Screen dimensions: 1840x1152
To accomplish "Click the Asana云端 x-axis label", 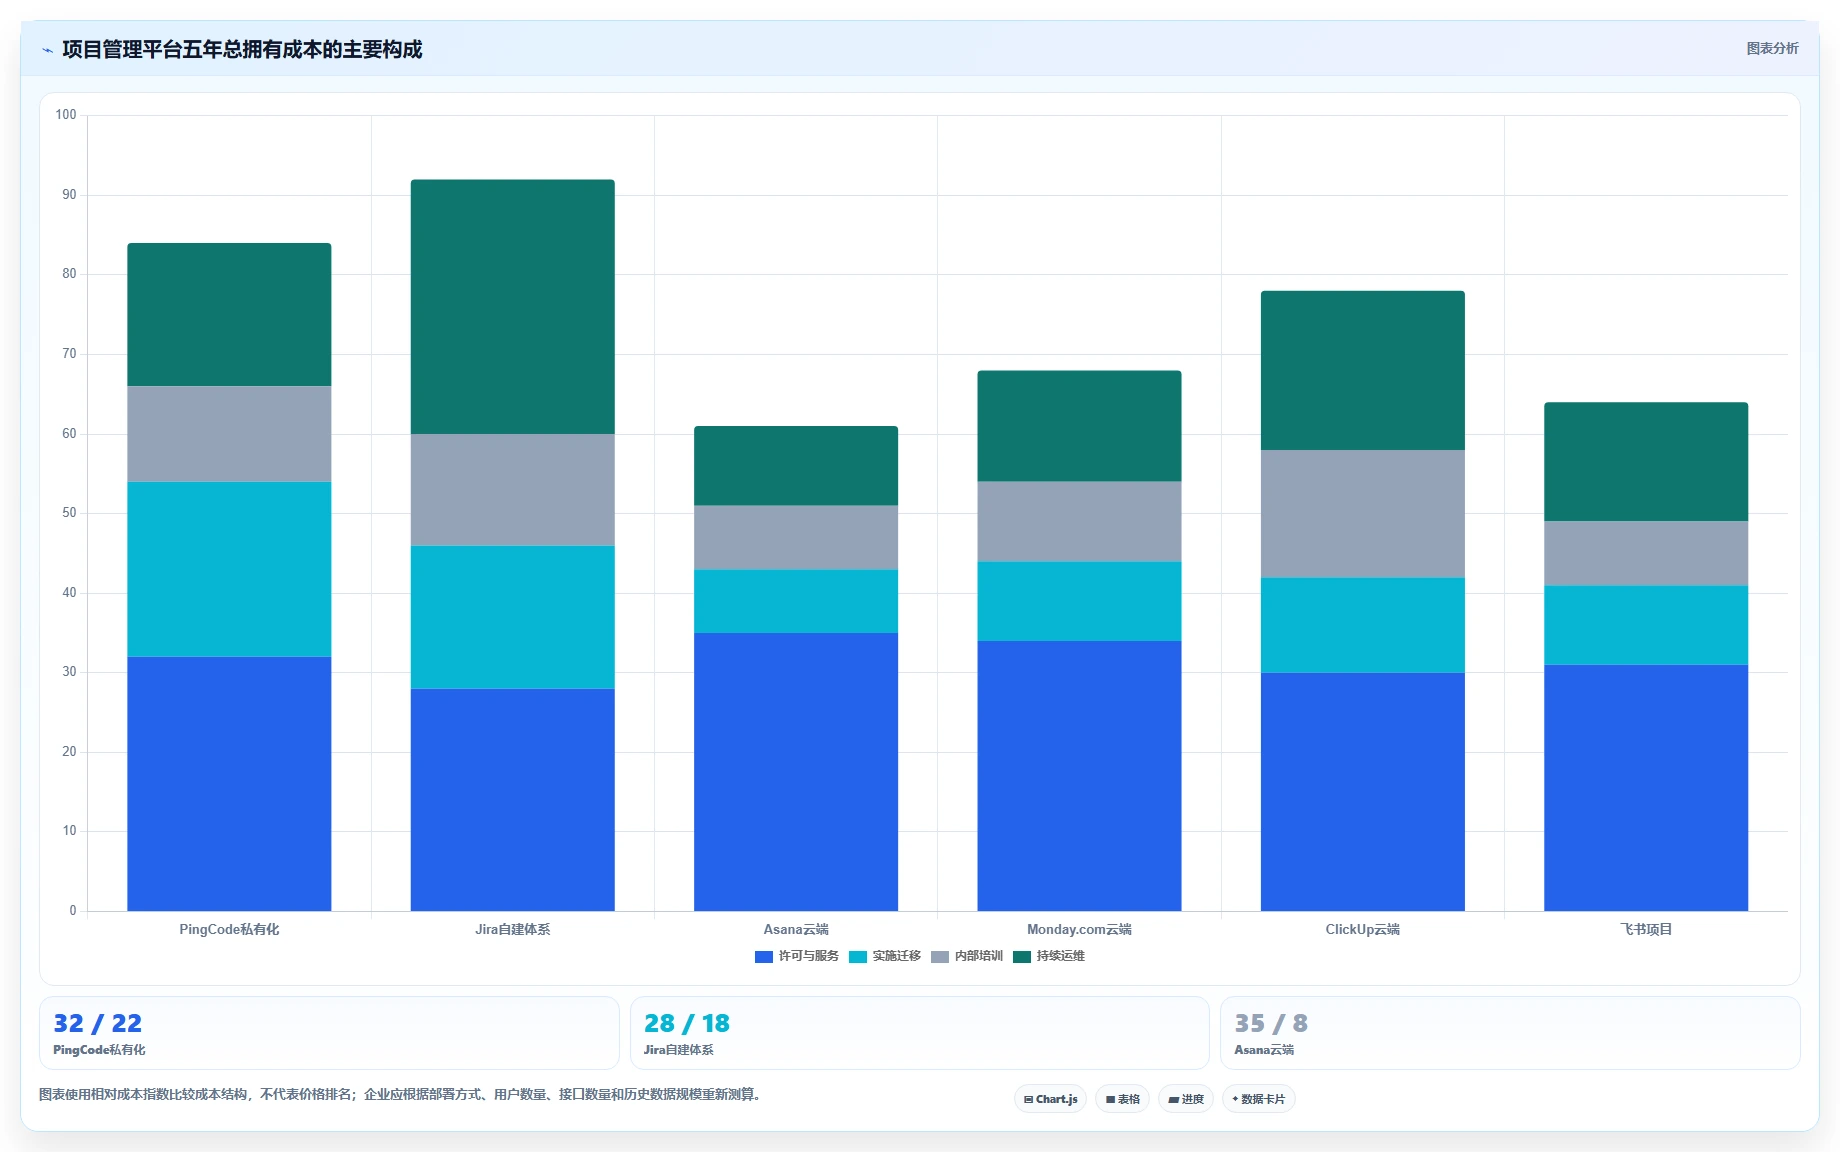I will click(796, 929).
